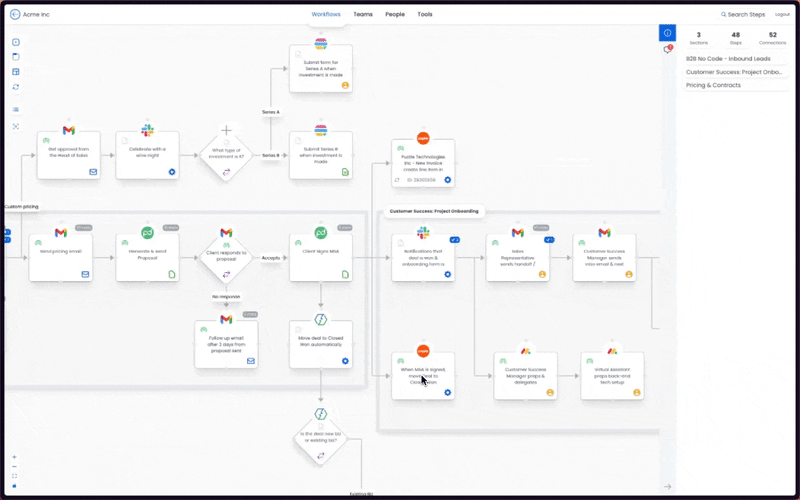
Task: Click gear icon on Puzzle Technologies invoice card
Action: click(447, 180)
